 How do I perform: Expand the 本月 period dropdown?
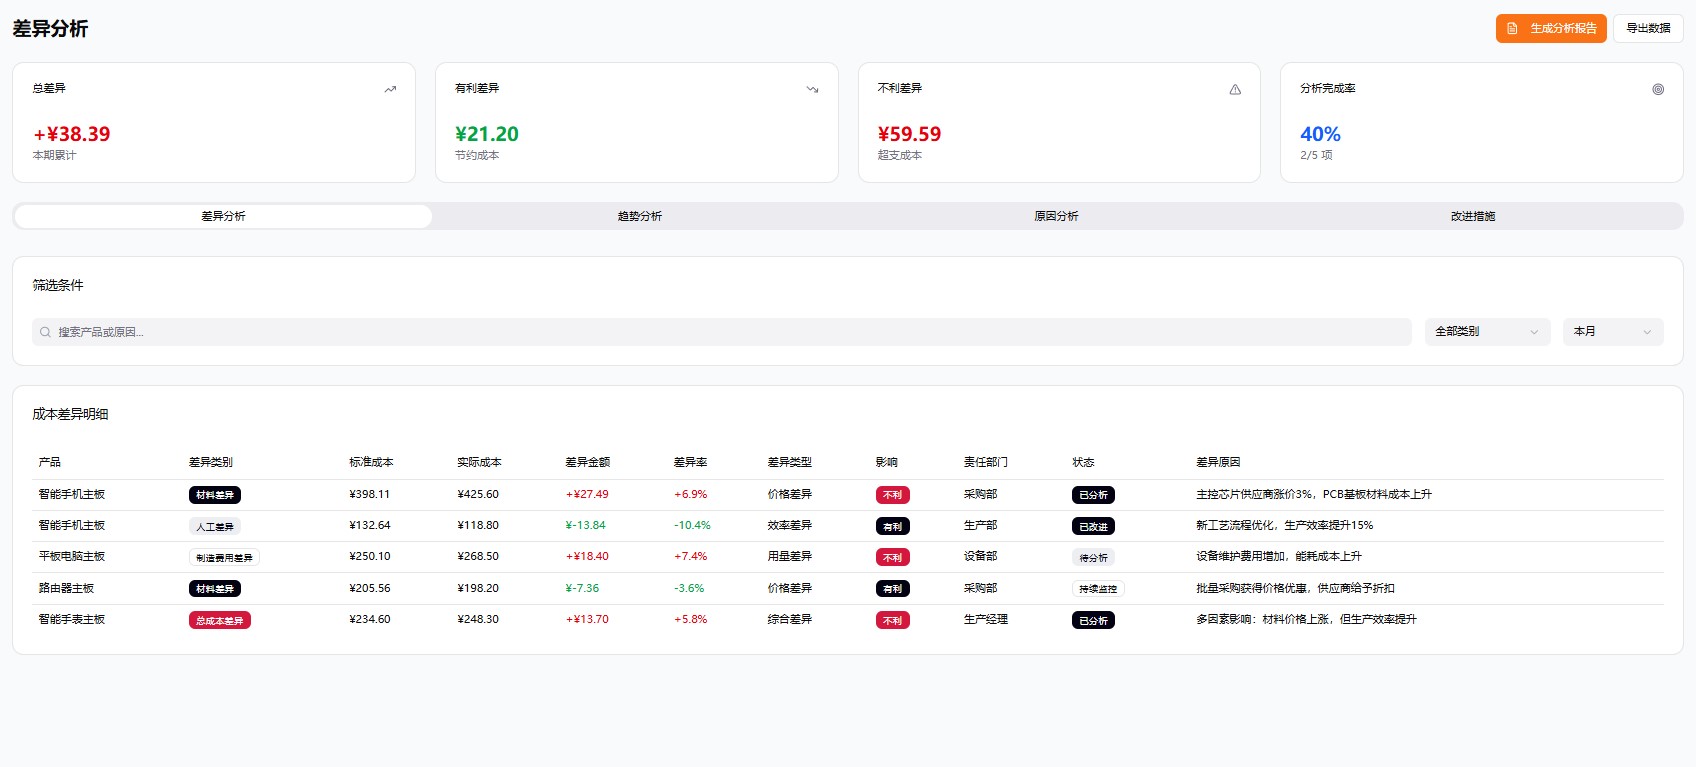tap(1612, 332)
